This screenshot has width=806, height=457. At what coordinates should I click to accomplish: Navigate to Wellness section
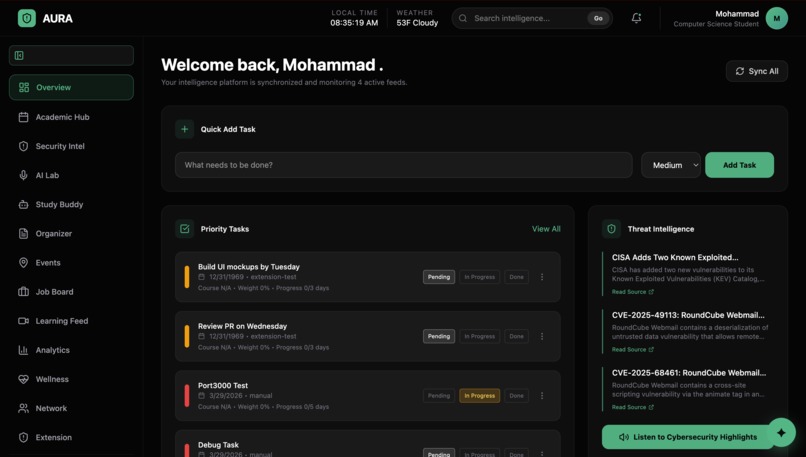coord(71,379)
